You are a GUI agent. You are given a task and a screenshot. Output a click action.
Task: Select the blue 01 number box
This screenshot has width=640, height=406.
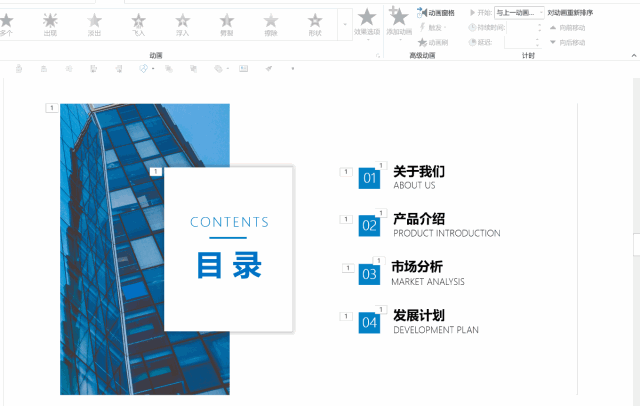pos(369,178)
